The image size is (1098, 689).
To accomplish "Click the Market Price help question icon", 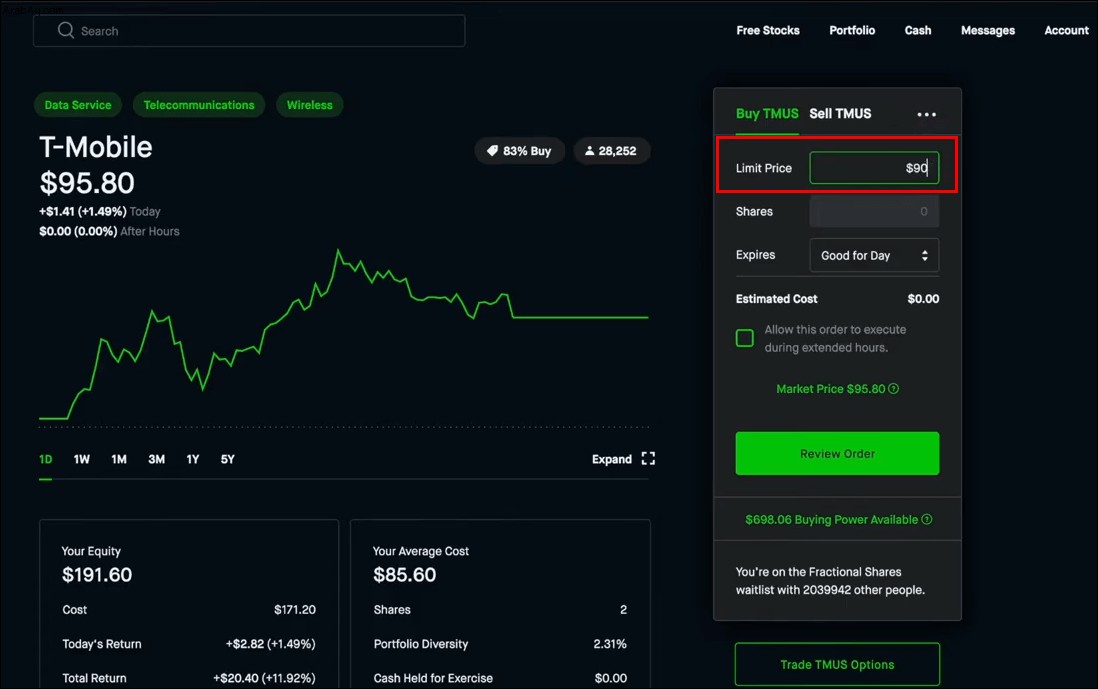I will (x=894, y=389).
